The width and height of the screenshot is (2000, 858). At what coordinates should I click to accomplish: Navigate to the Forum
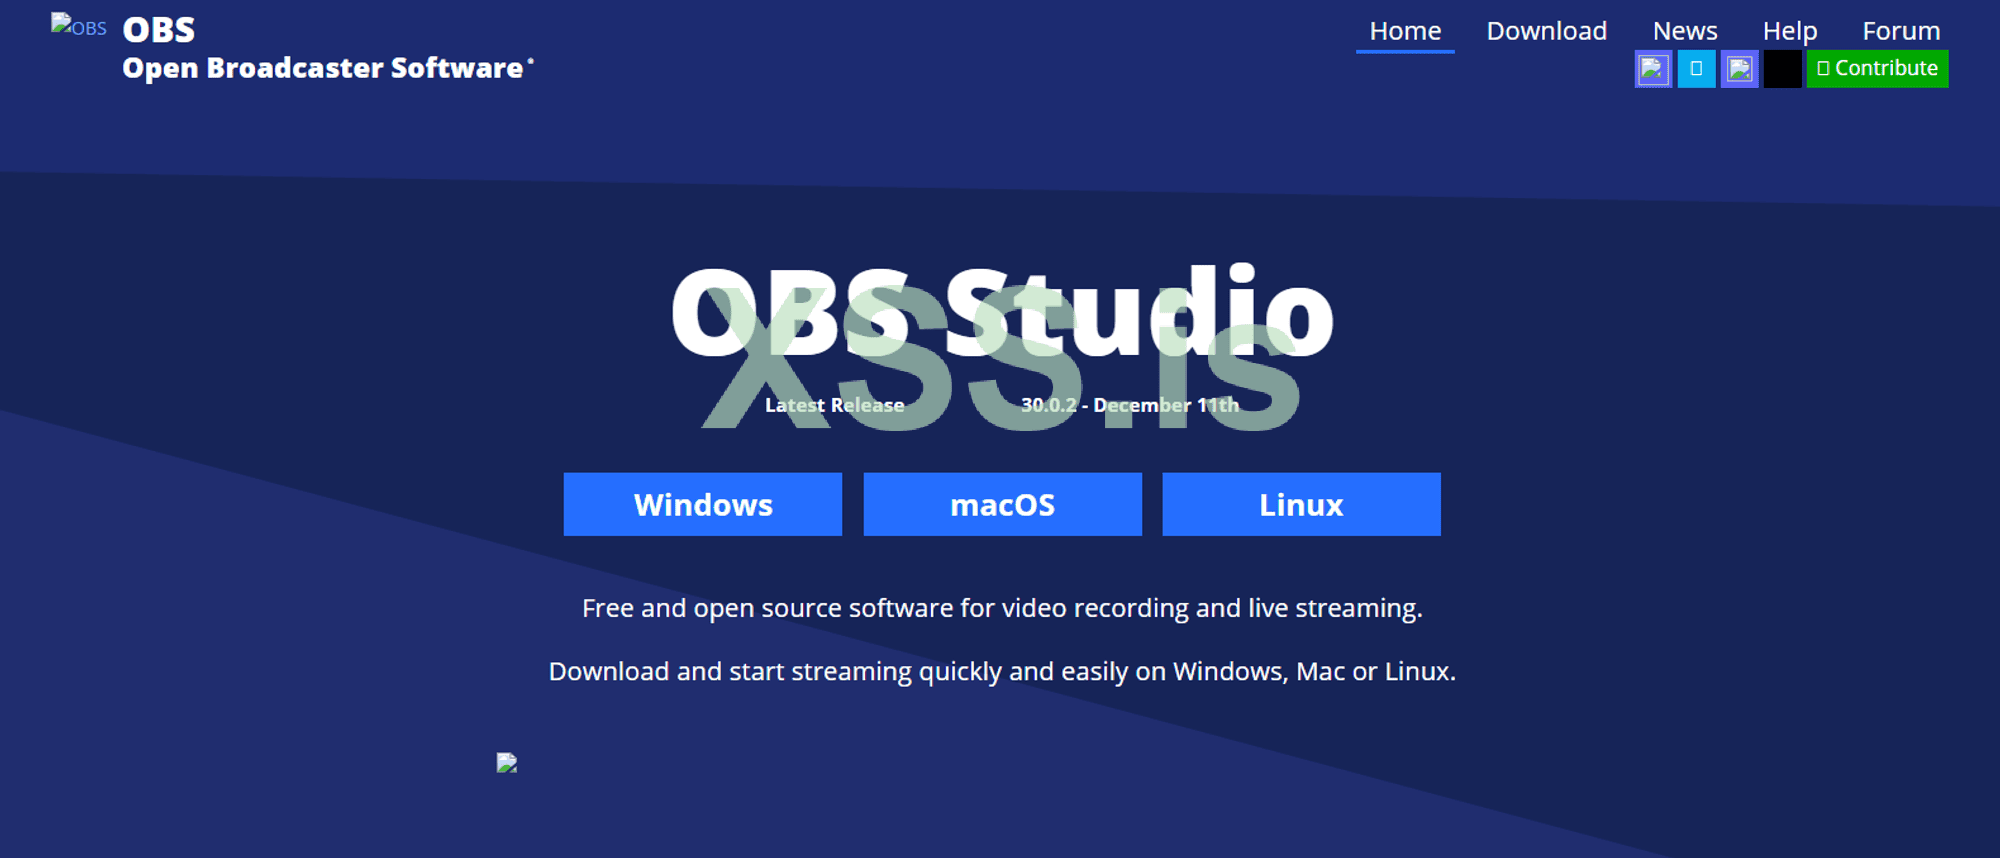pos(1901,31)
